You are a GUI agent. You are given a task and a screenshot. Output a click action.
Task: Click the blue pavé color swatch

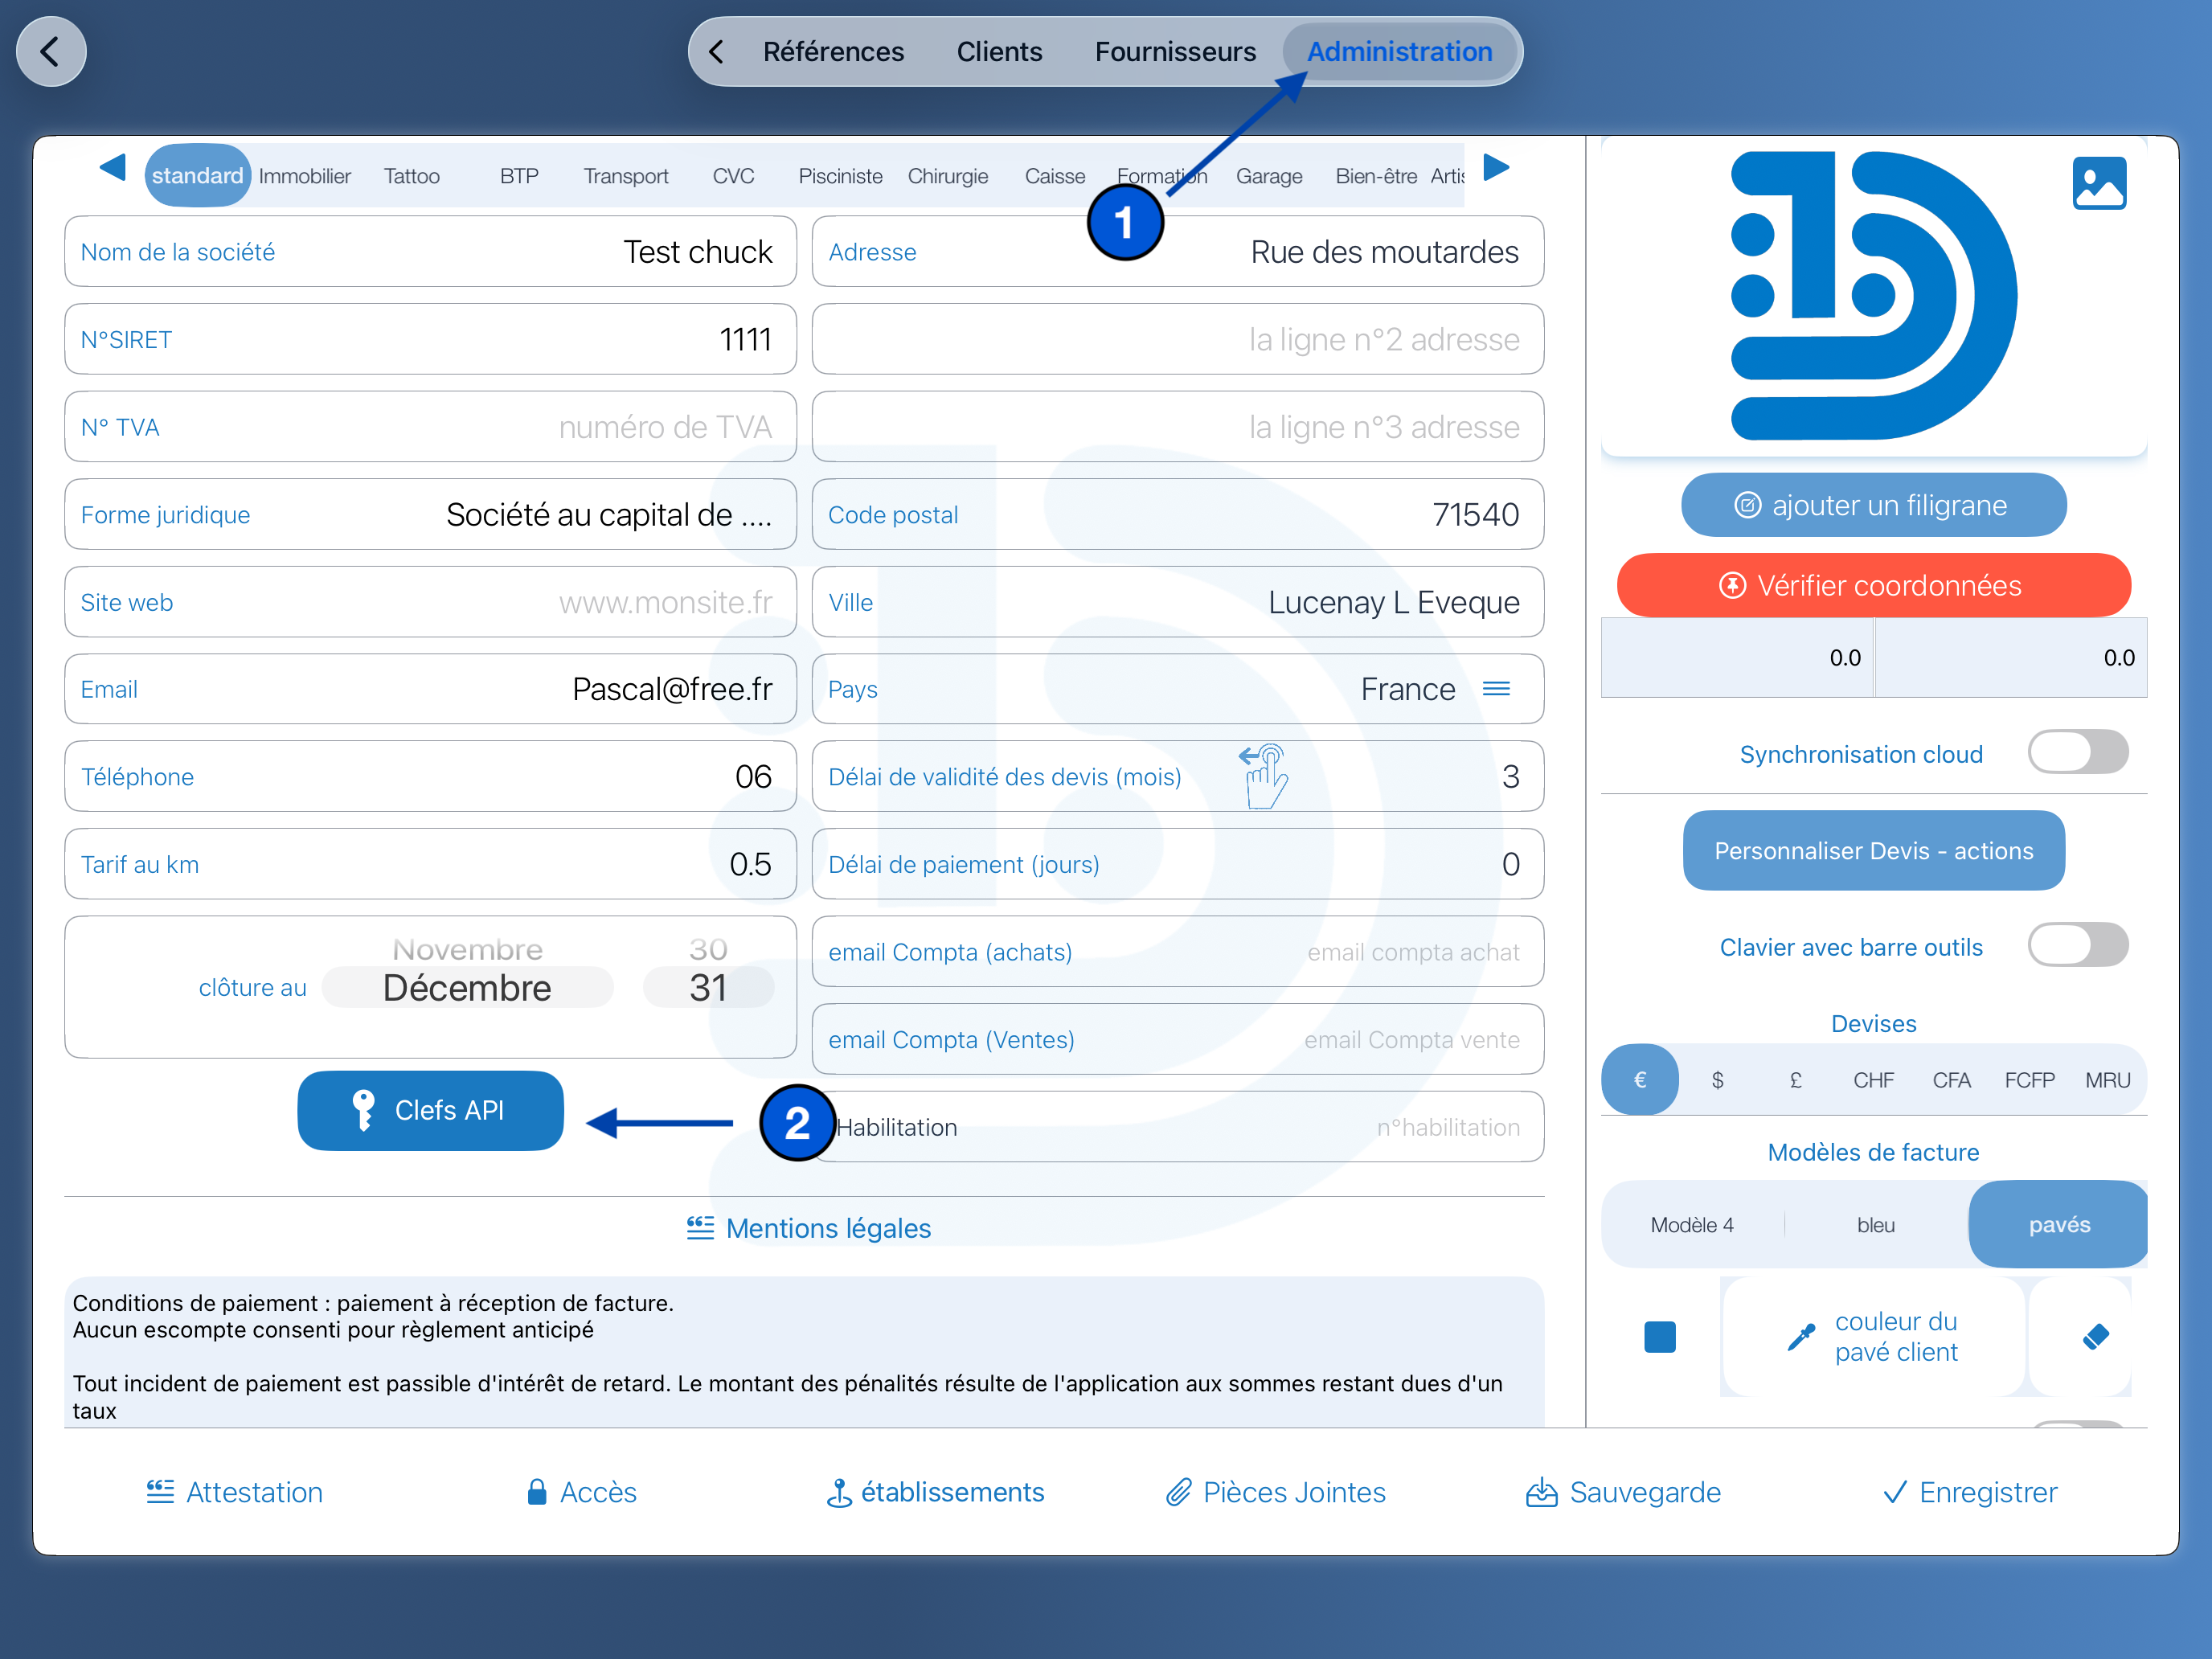pyautogui.click(x=1659, y=1336)
